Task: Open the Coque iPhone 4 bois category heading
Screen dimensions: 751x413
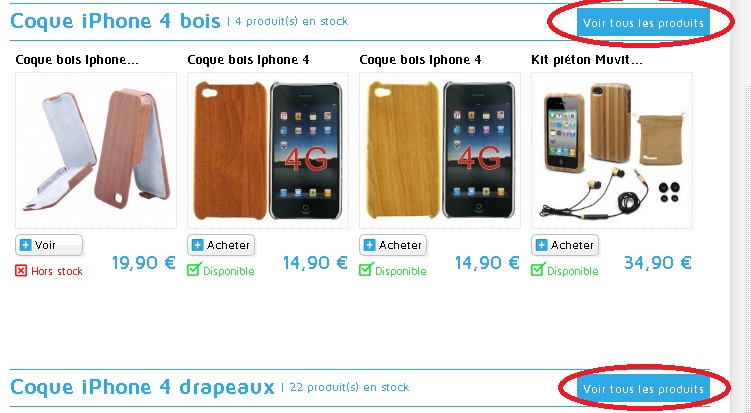Action: [115, 21]
